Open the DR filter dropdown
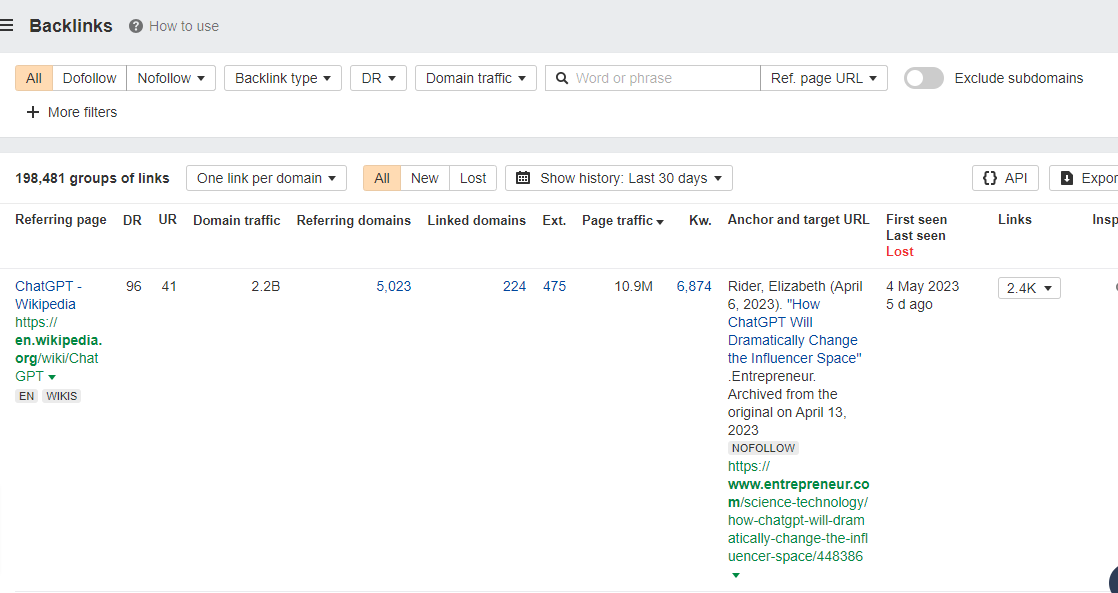Image resolution: width=1118 pixels, height=593 pixels. pos(378,78)
